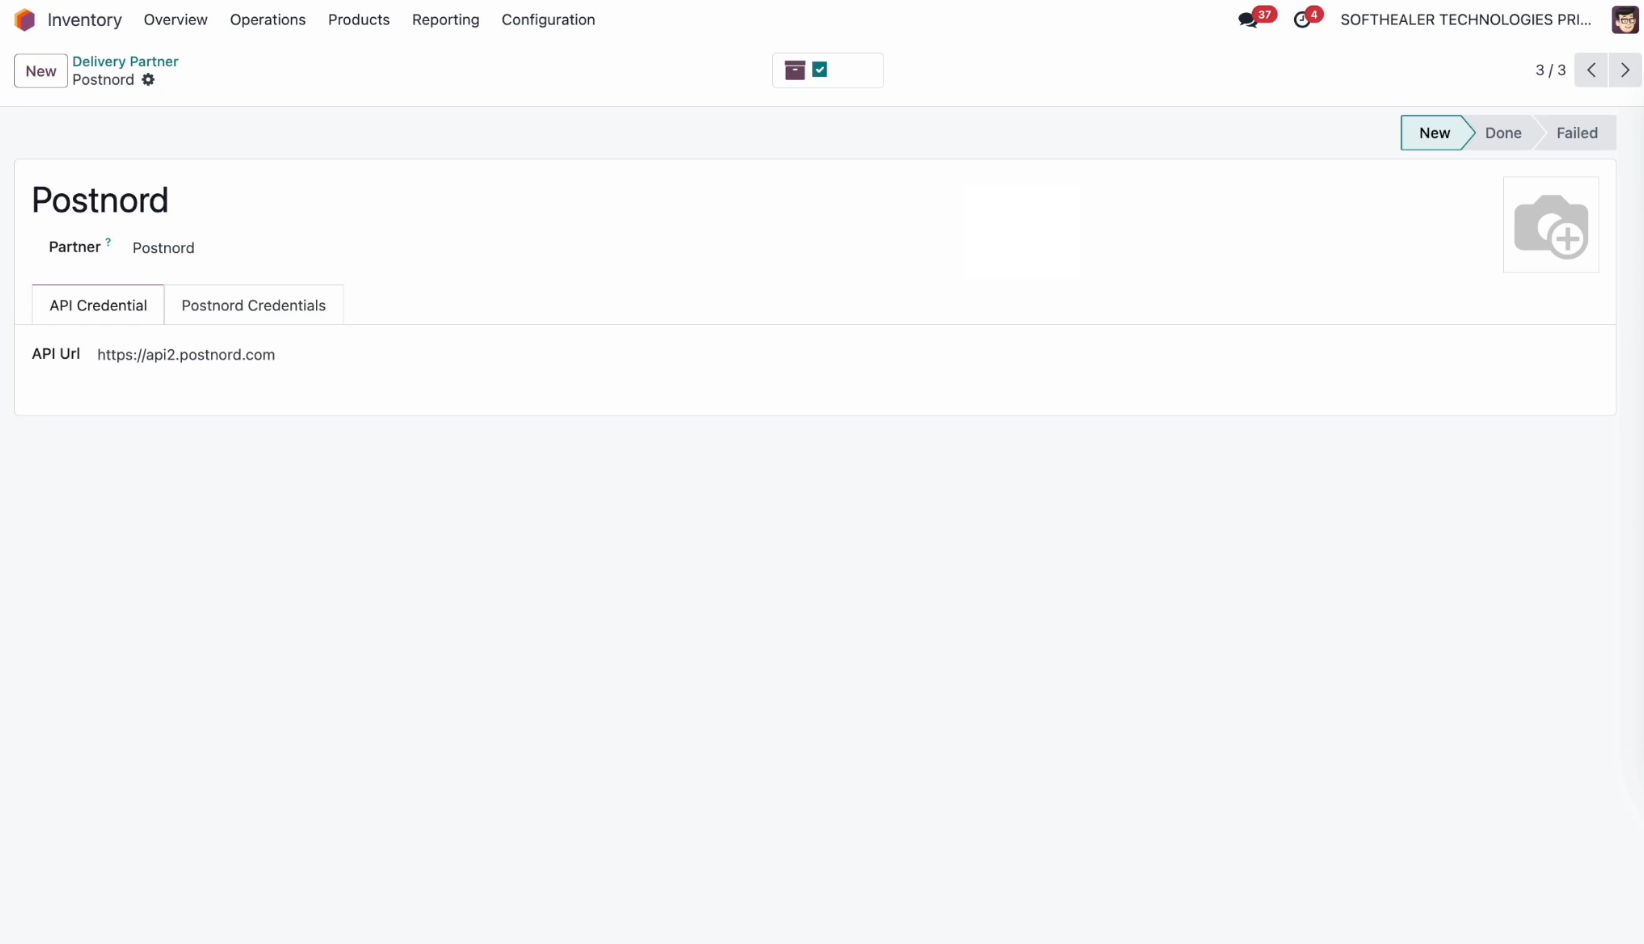Click the Partner field help question mark
This screenshot has width=1644, height=944.
tap(108, 242)
